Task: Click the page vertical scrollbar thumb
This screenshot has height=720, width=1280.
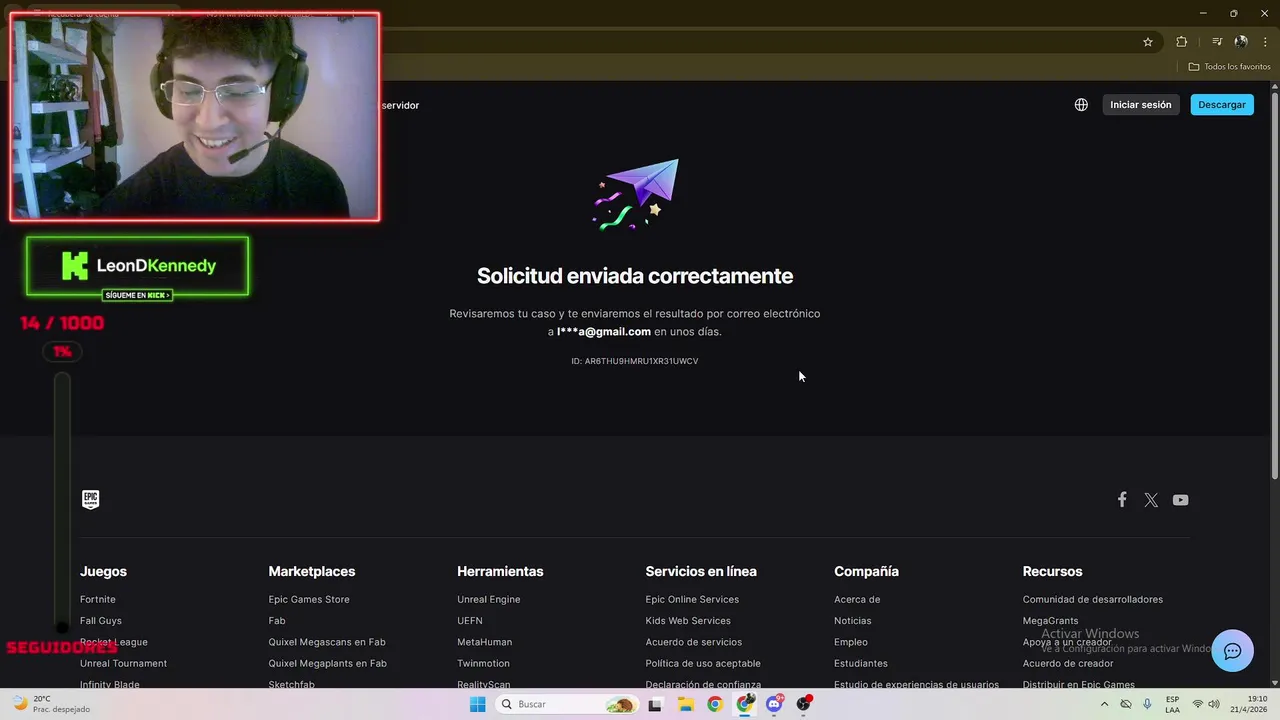Action: point(1274,285)
